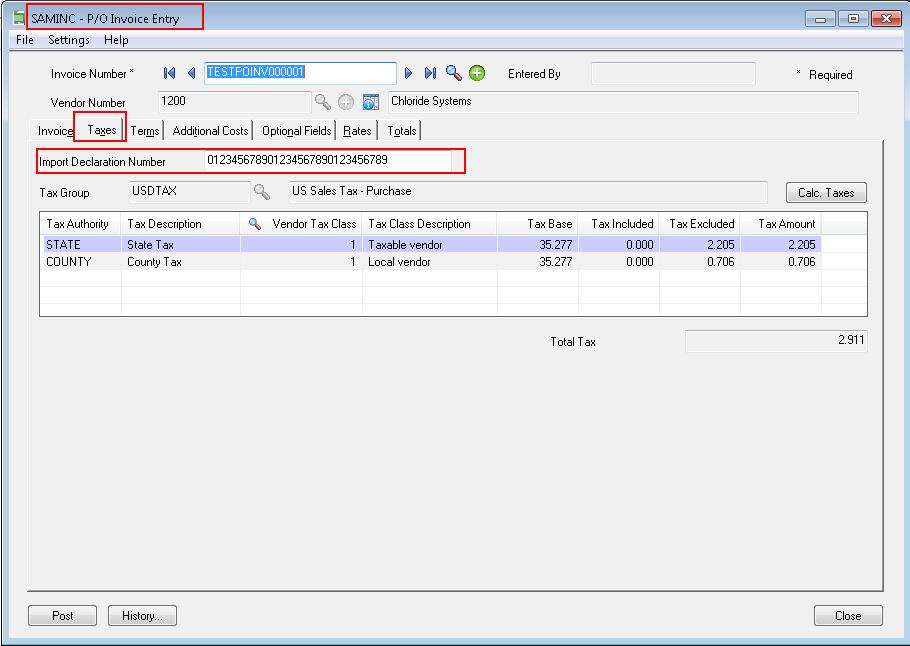Viewport: 910px width, 646px height.
Task: Click the Post button
Action: (62, 616)
